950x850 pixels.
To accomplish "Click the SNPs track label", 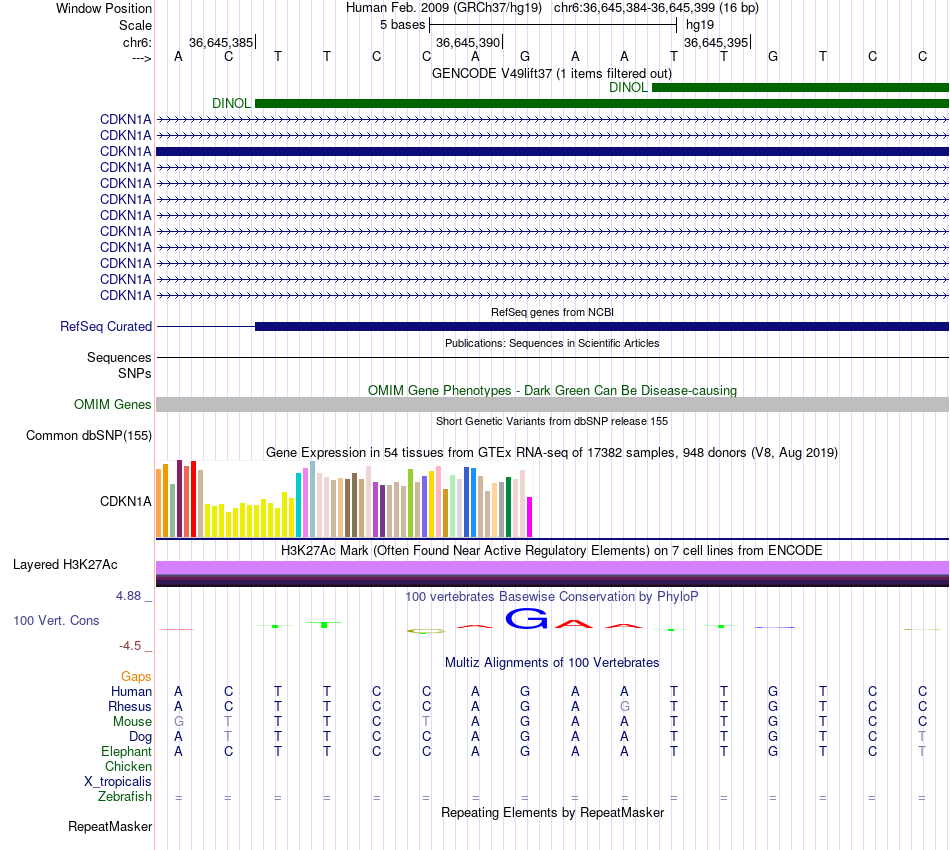I will [x=135, y=373].
